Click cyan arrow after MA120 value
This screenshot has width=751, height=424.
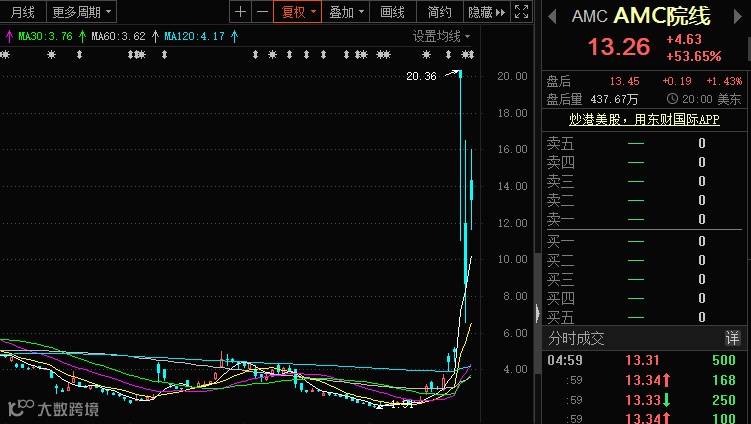point(234,36)
